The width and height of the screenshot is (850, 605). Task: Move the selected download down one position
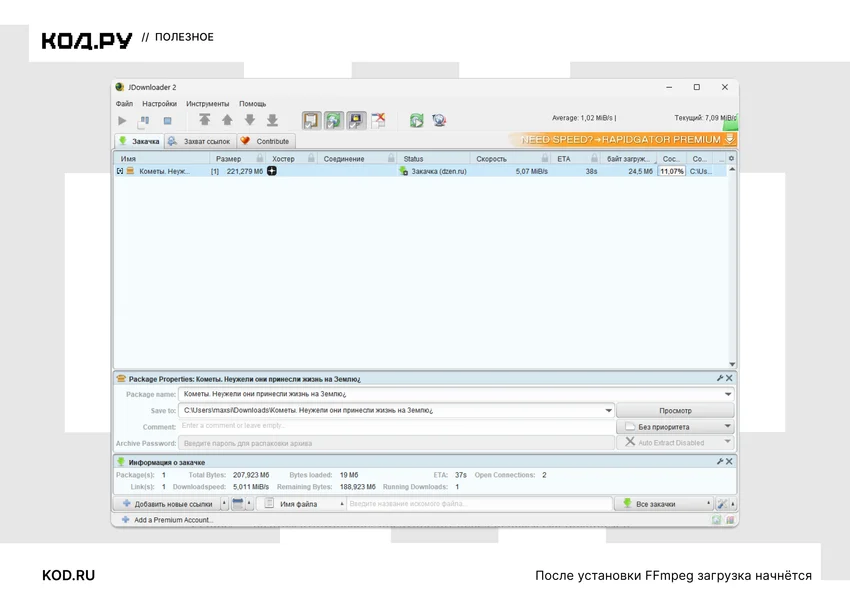pos(250,120)
